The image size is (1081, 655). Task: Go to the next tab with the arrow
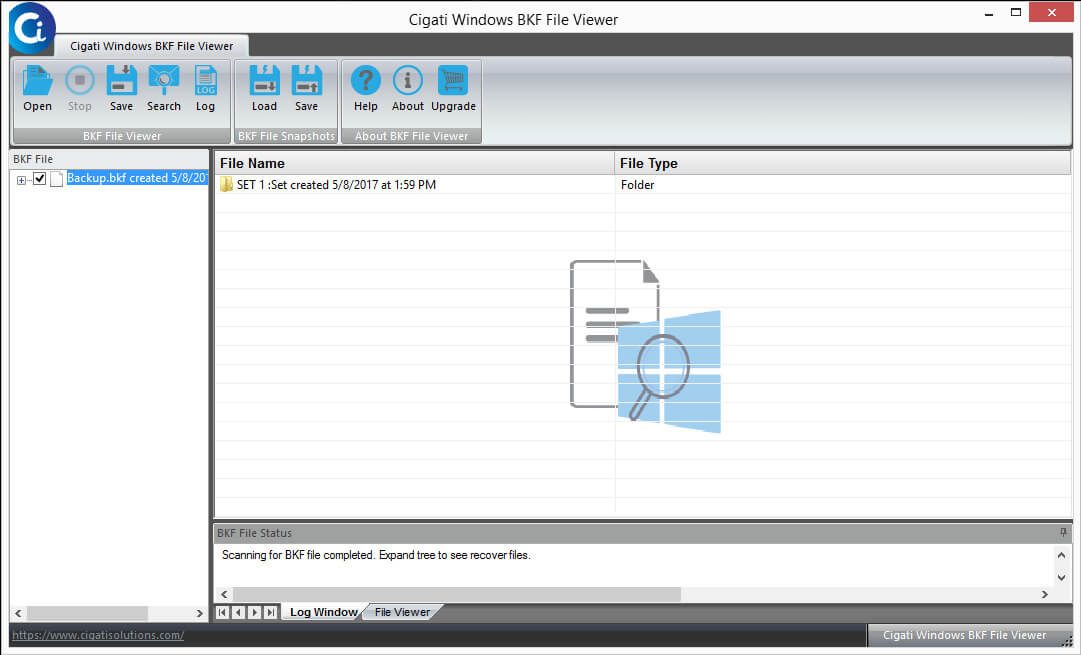[x=254, y=612]
